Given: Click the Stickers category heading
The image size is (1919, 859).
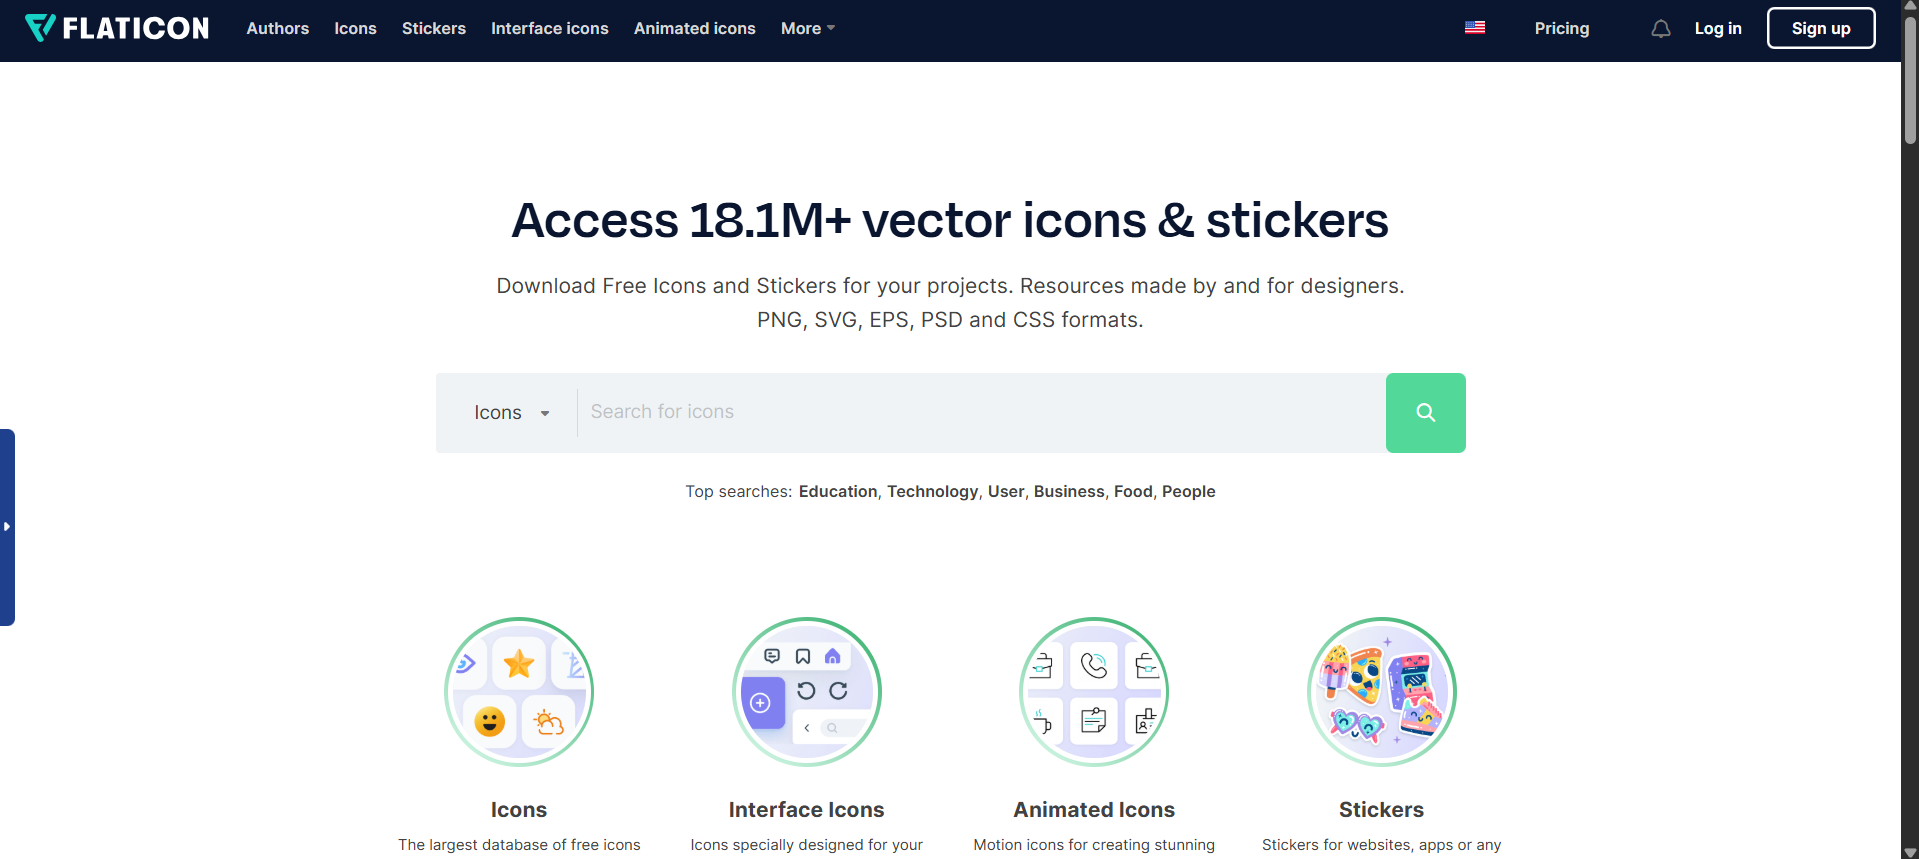Looking at the screenshot, I should (1382, 810).
